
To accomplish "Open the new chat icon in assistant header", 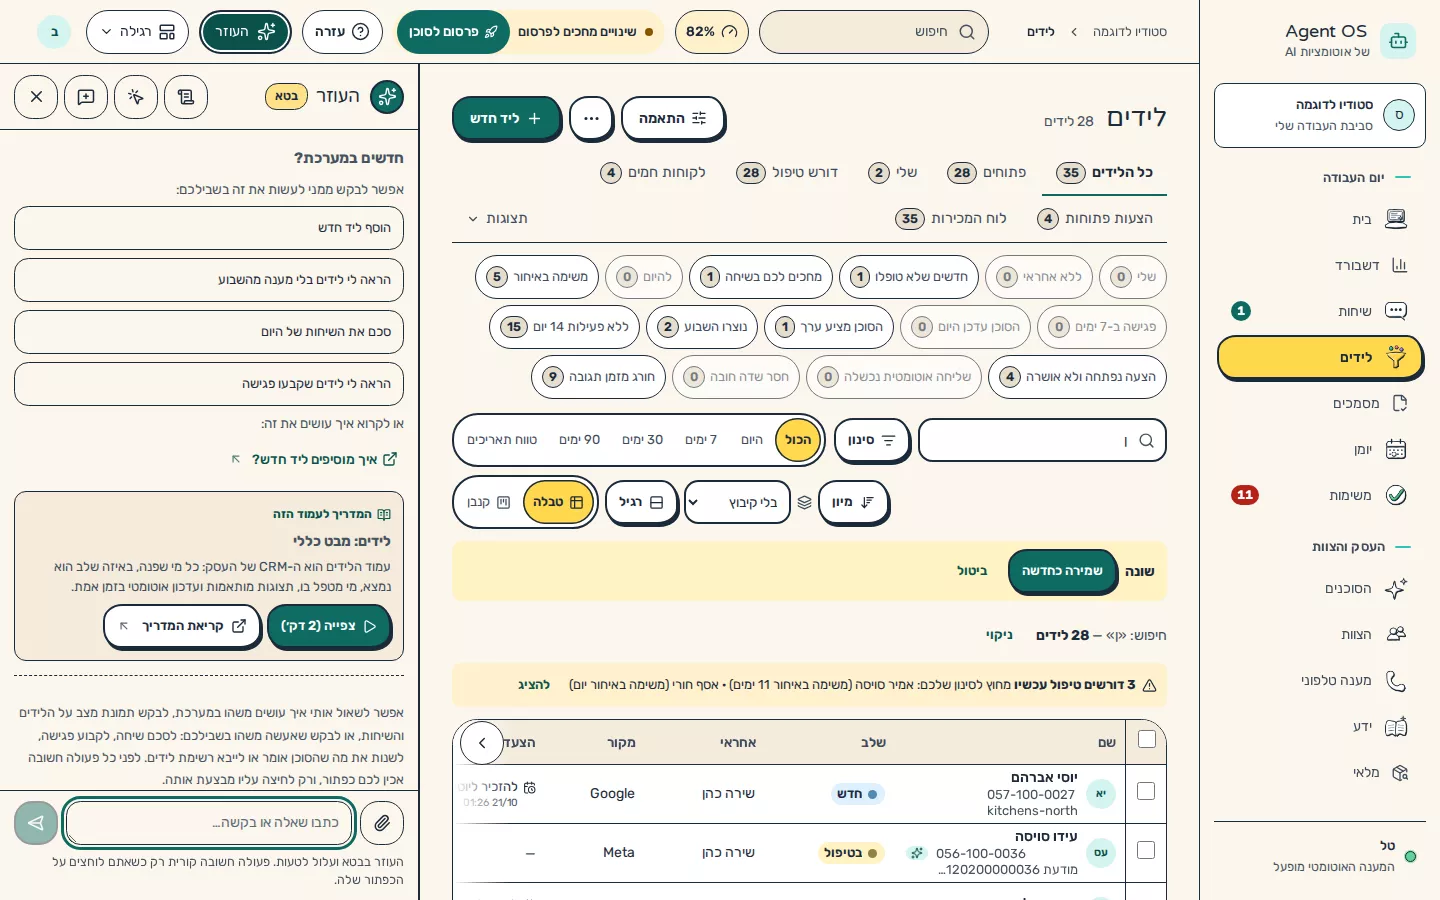I will (86, 97).
